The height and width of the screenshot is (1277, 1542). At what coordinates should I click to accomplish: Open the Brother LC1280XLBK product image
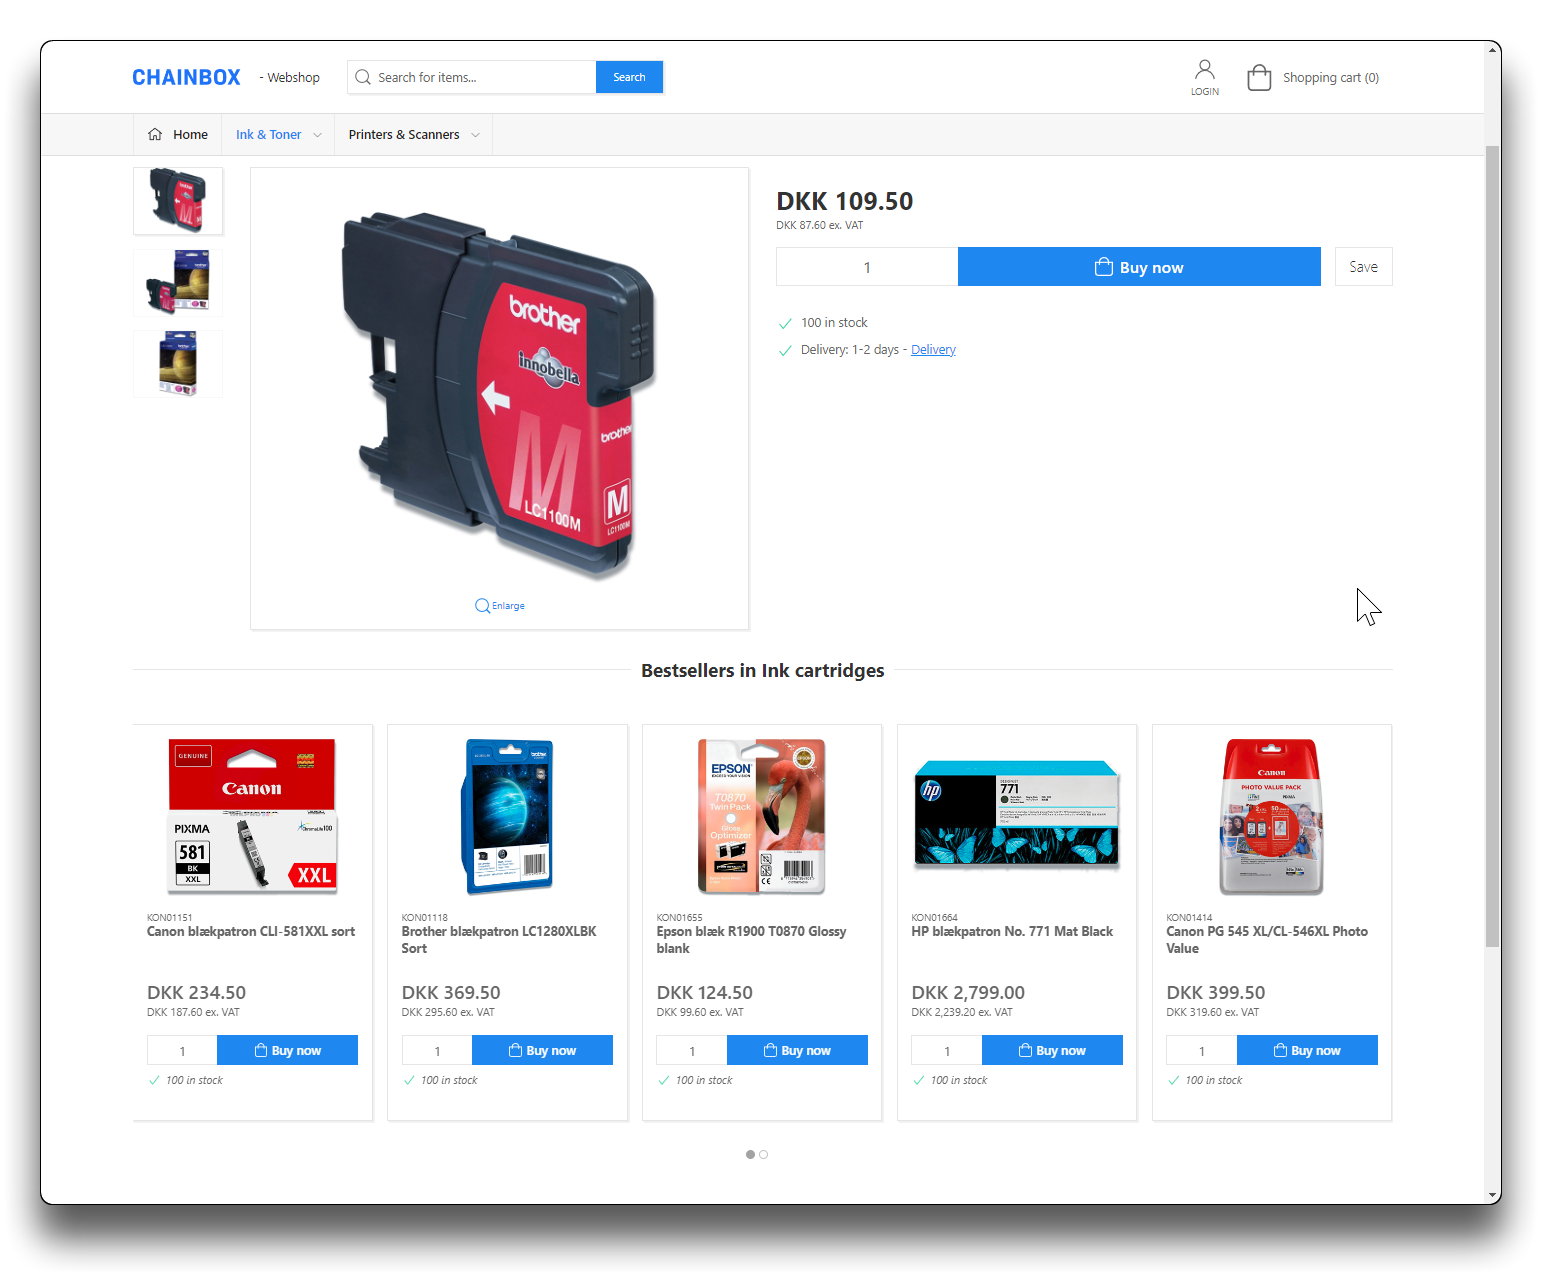pos(507,816)
